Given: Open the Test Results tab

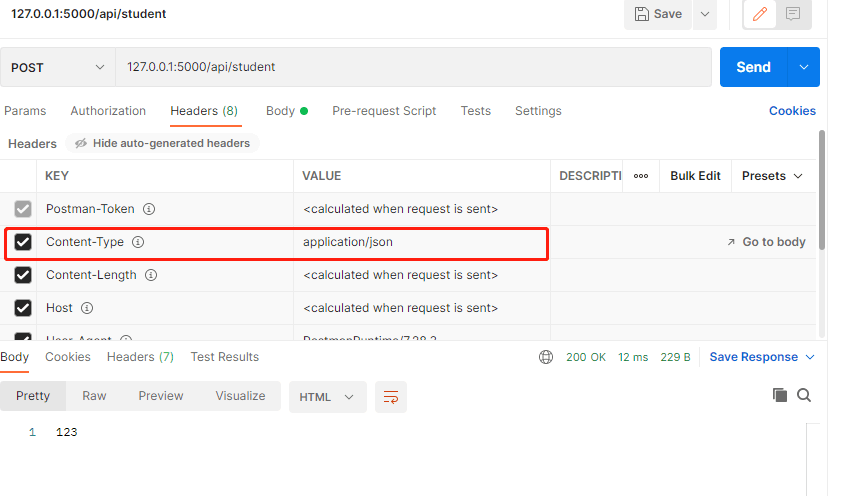Looking at the screenshot, I should pyautogui.click(x=224, y=357).
